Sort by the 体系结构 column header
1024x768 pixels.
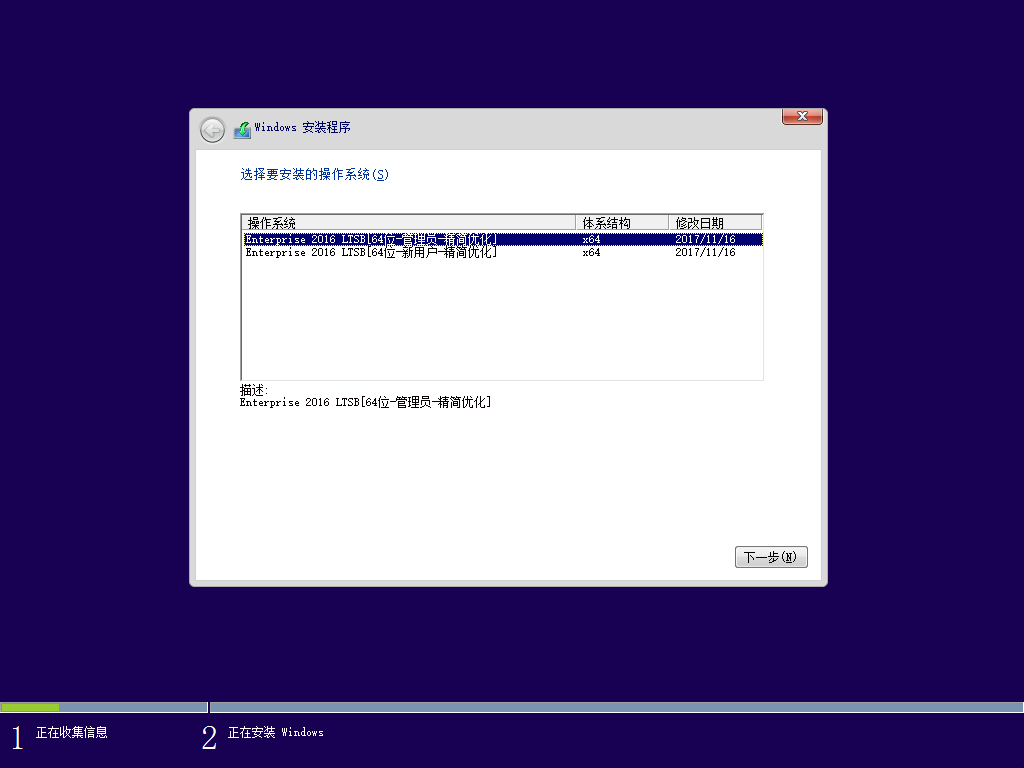click(605, 222)
